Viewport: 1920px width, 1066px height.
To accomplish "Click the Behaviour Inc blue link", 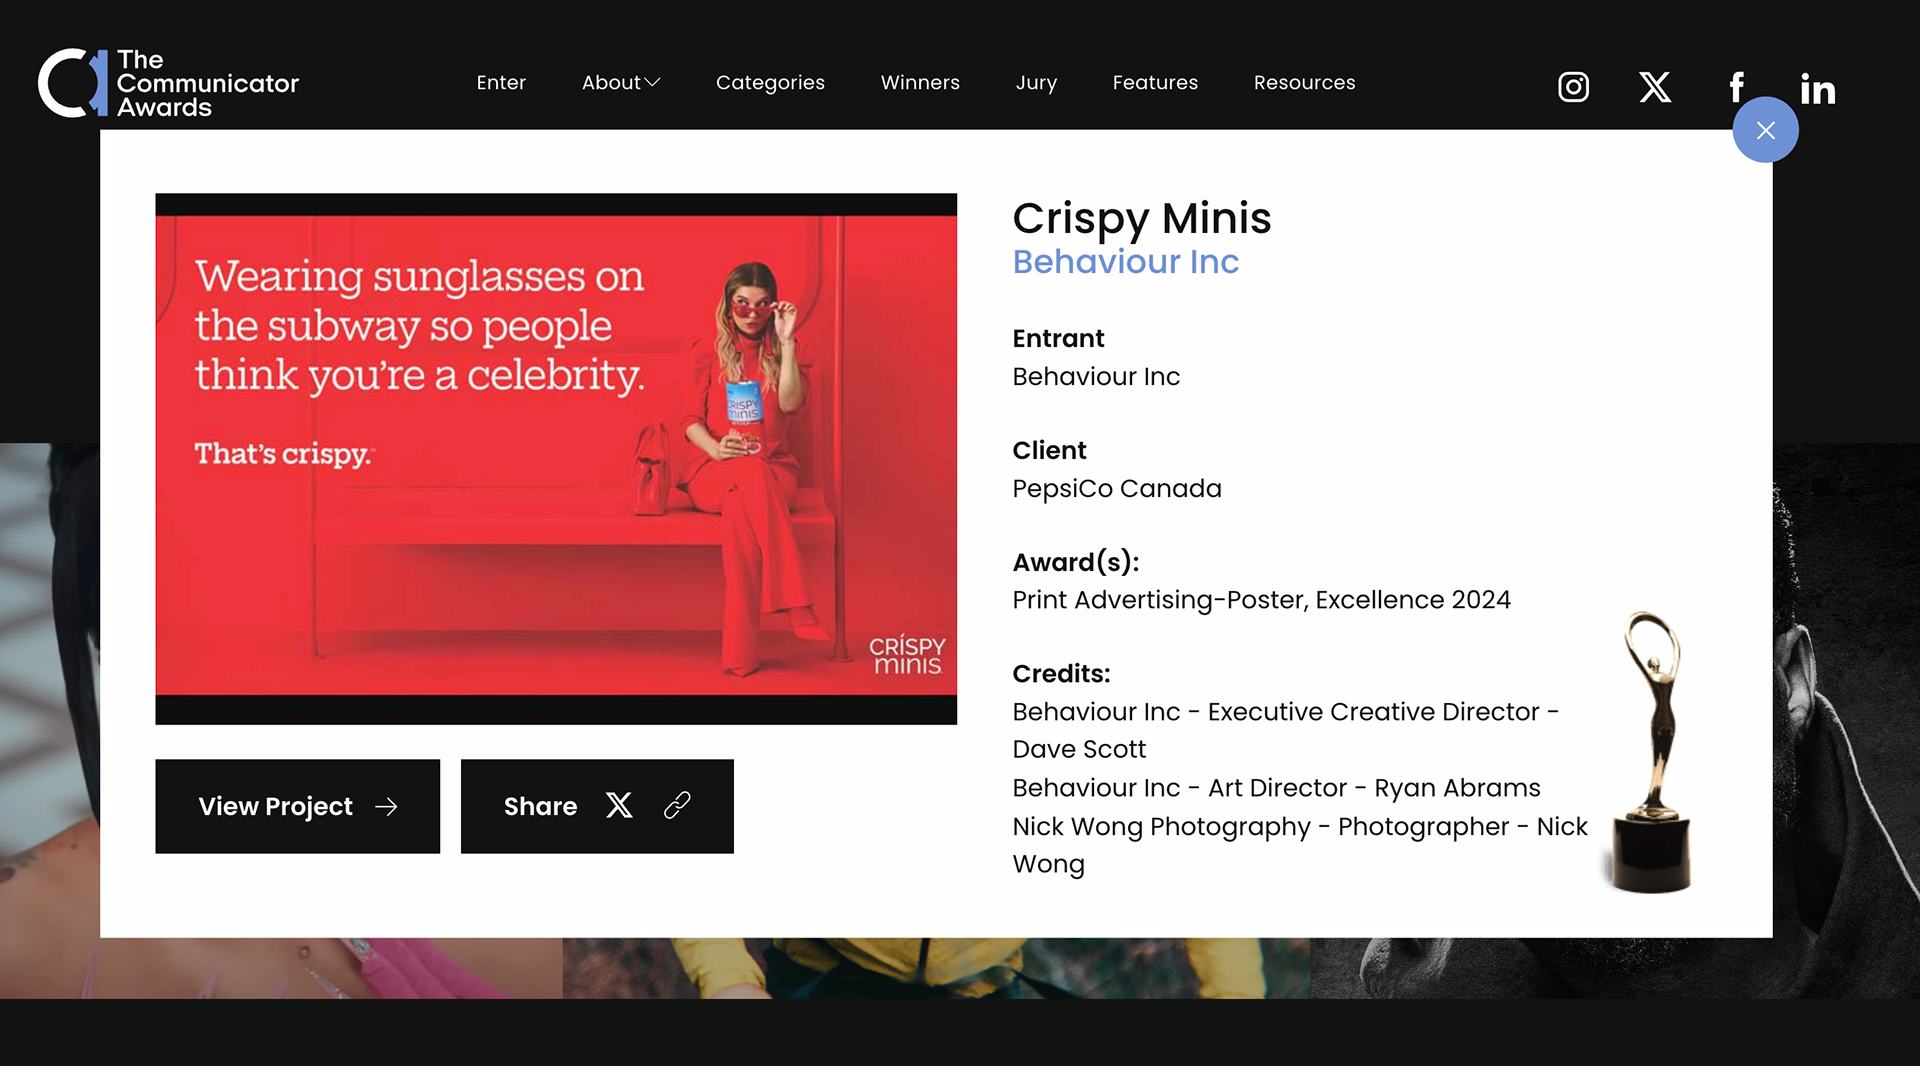I will (x=1125, y=262).
